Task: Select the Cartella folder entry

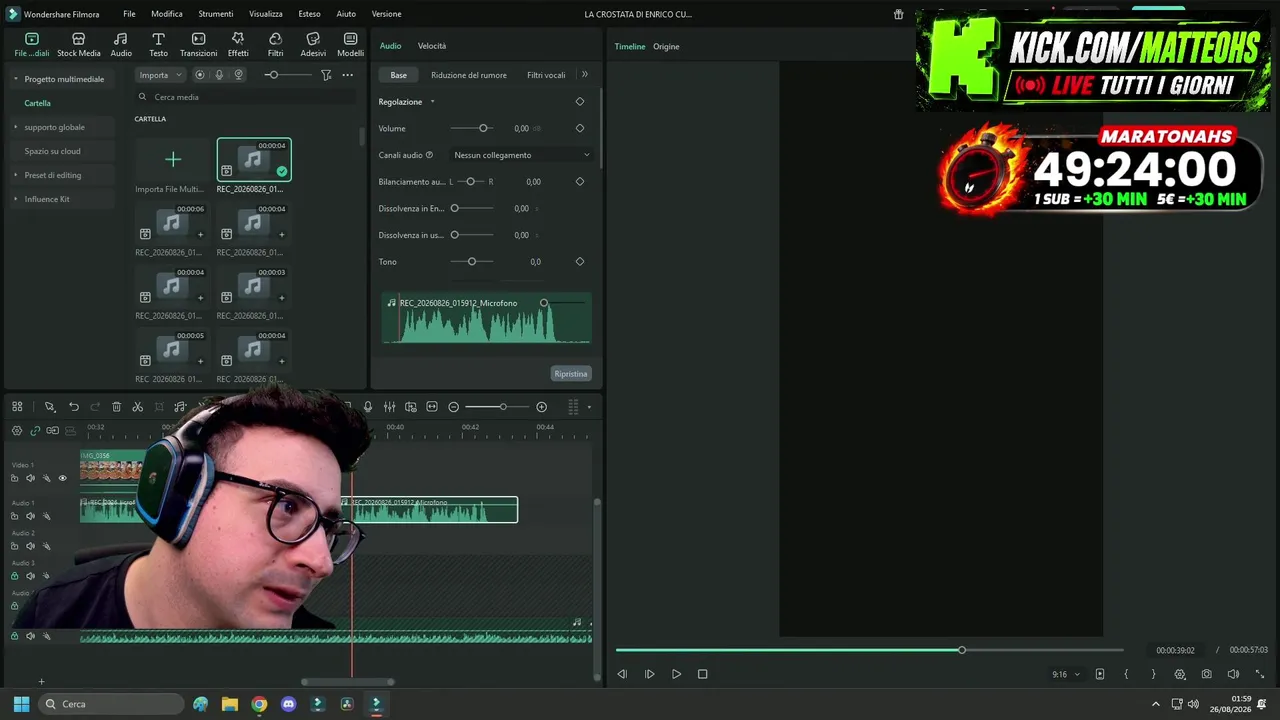Action: 38,103
